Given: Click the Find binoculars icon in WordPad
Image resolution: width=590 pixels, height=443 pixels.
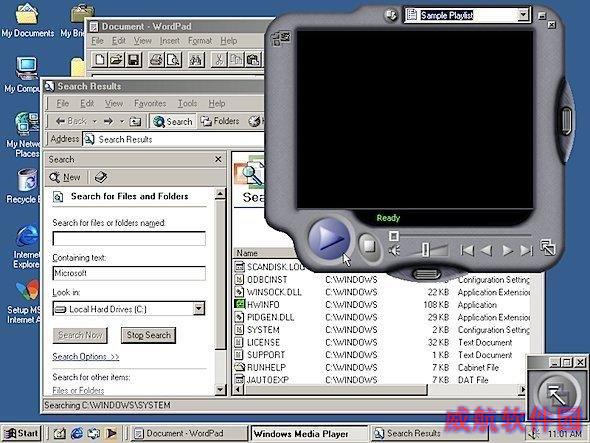Looking at the screenshot, I should pos(196,59).
